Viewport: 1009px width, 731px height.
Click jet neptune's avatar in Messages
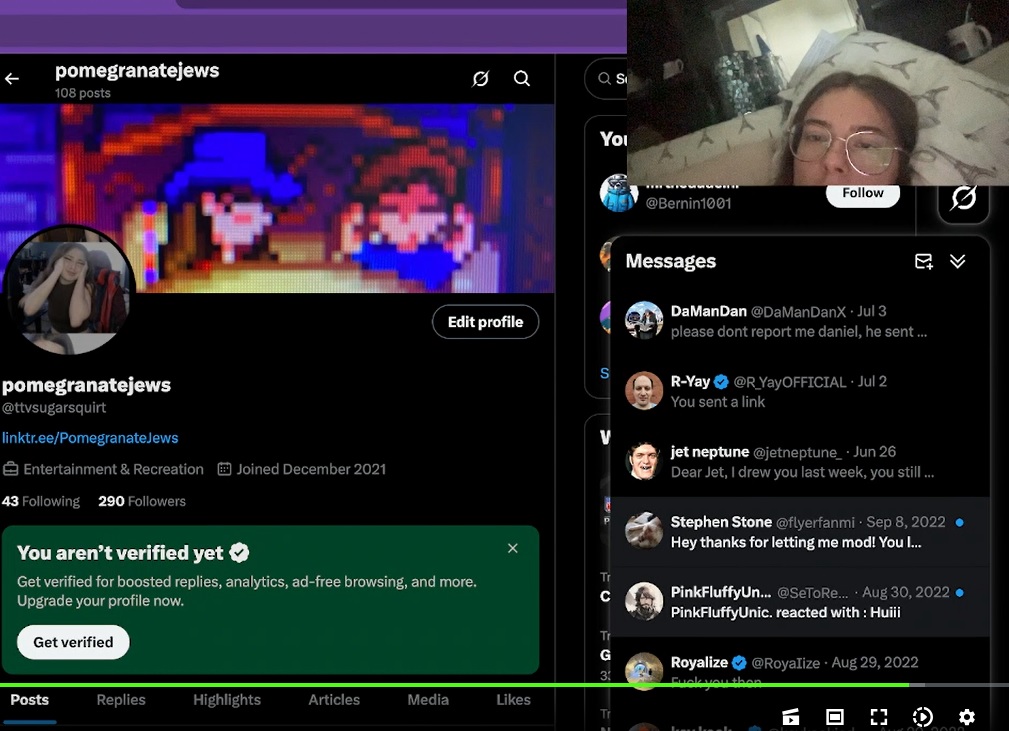pos(643,461)
